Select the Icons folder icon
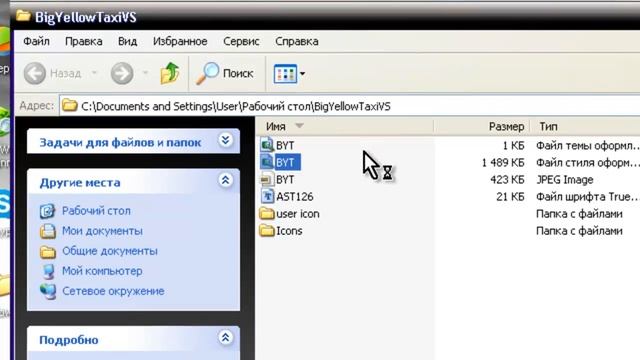The height and width of the screenshot is (360, 640). coord(267,231)
